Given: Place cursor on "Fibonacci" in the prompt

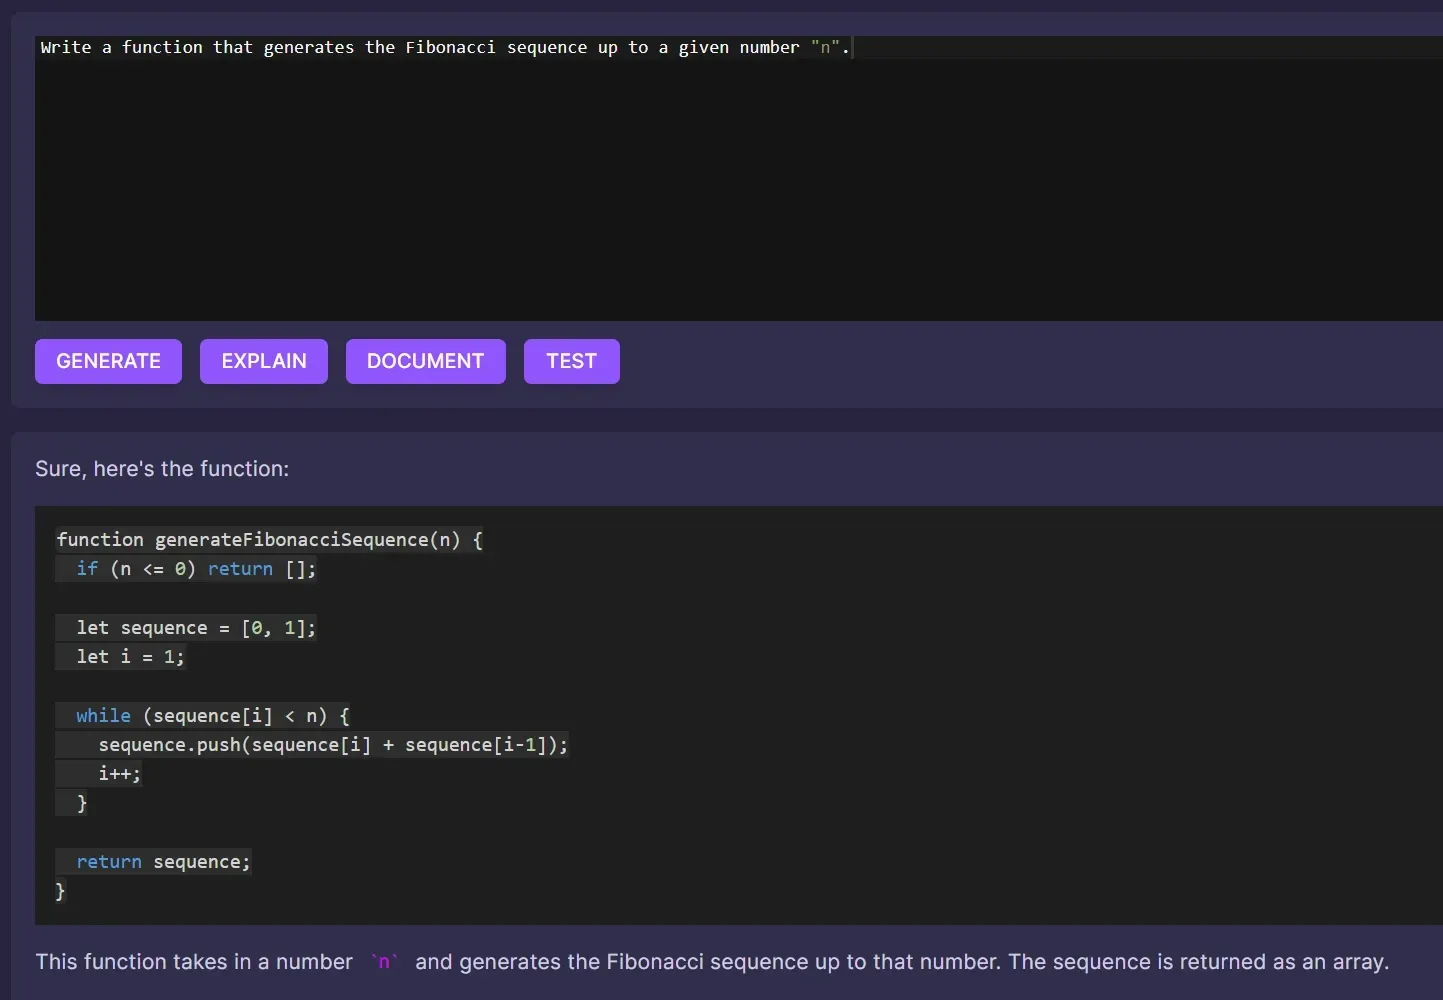Looking at the screenshot, I should [x=450, y=47].
